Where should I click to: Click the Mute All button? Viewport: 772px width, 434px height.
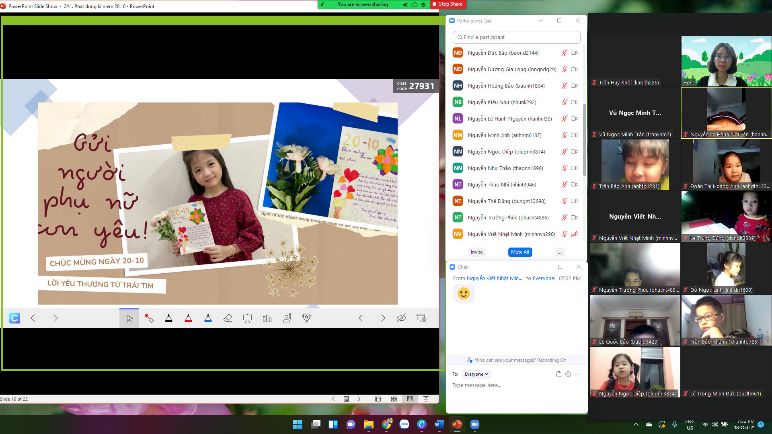(x=519, y=252)
